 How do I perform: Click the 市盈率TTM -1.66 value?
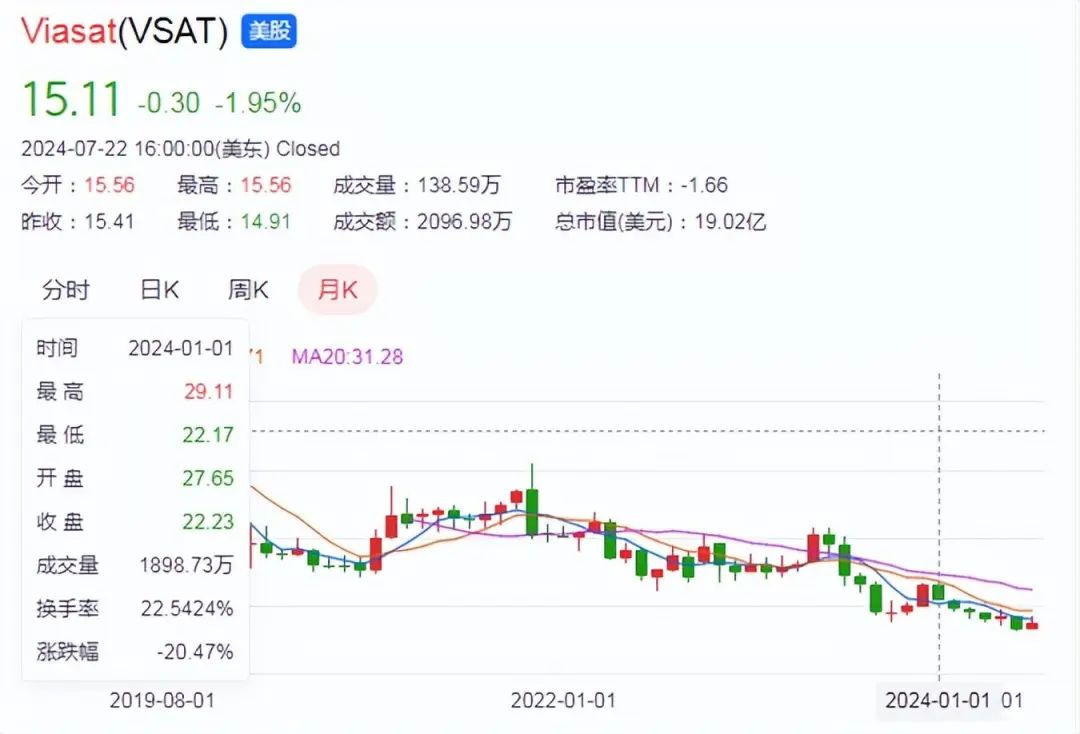[x=704, y=185]
